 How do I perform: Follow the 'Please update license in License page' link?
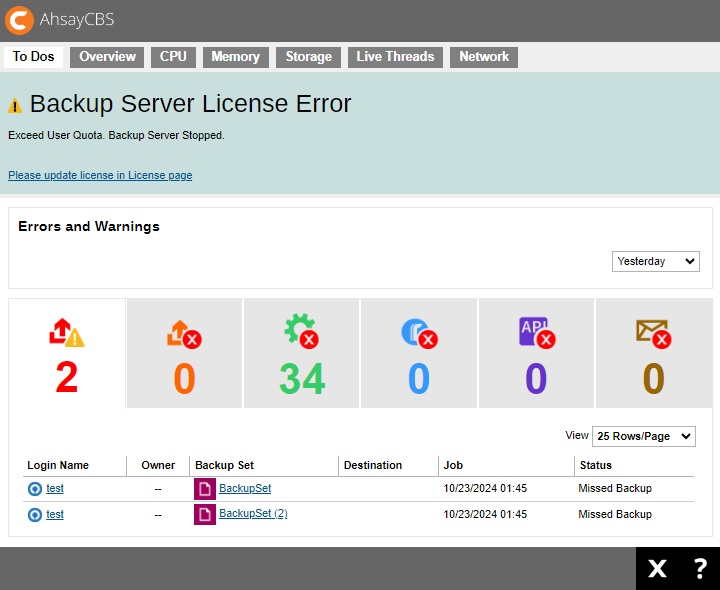(x=100, y=175)
